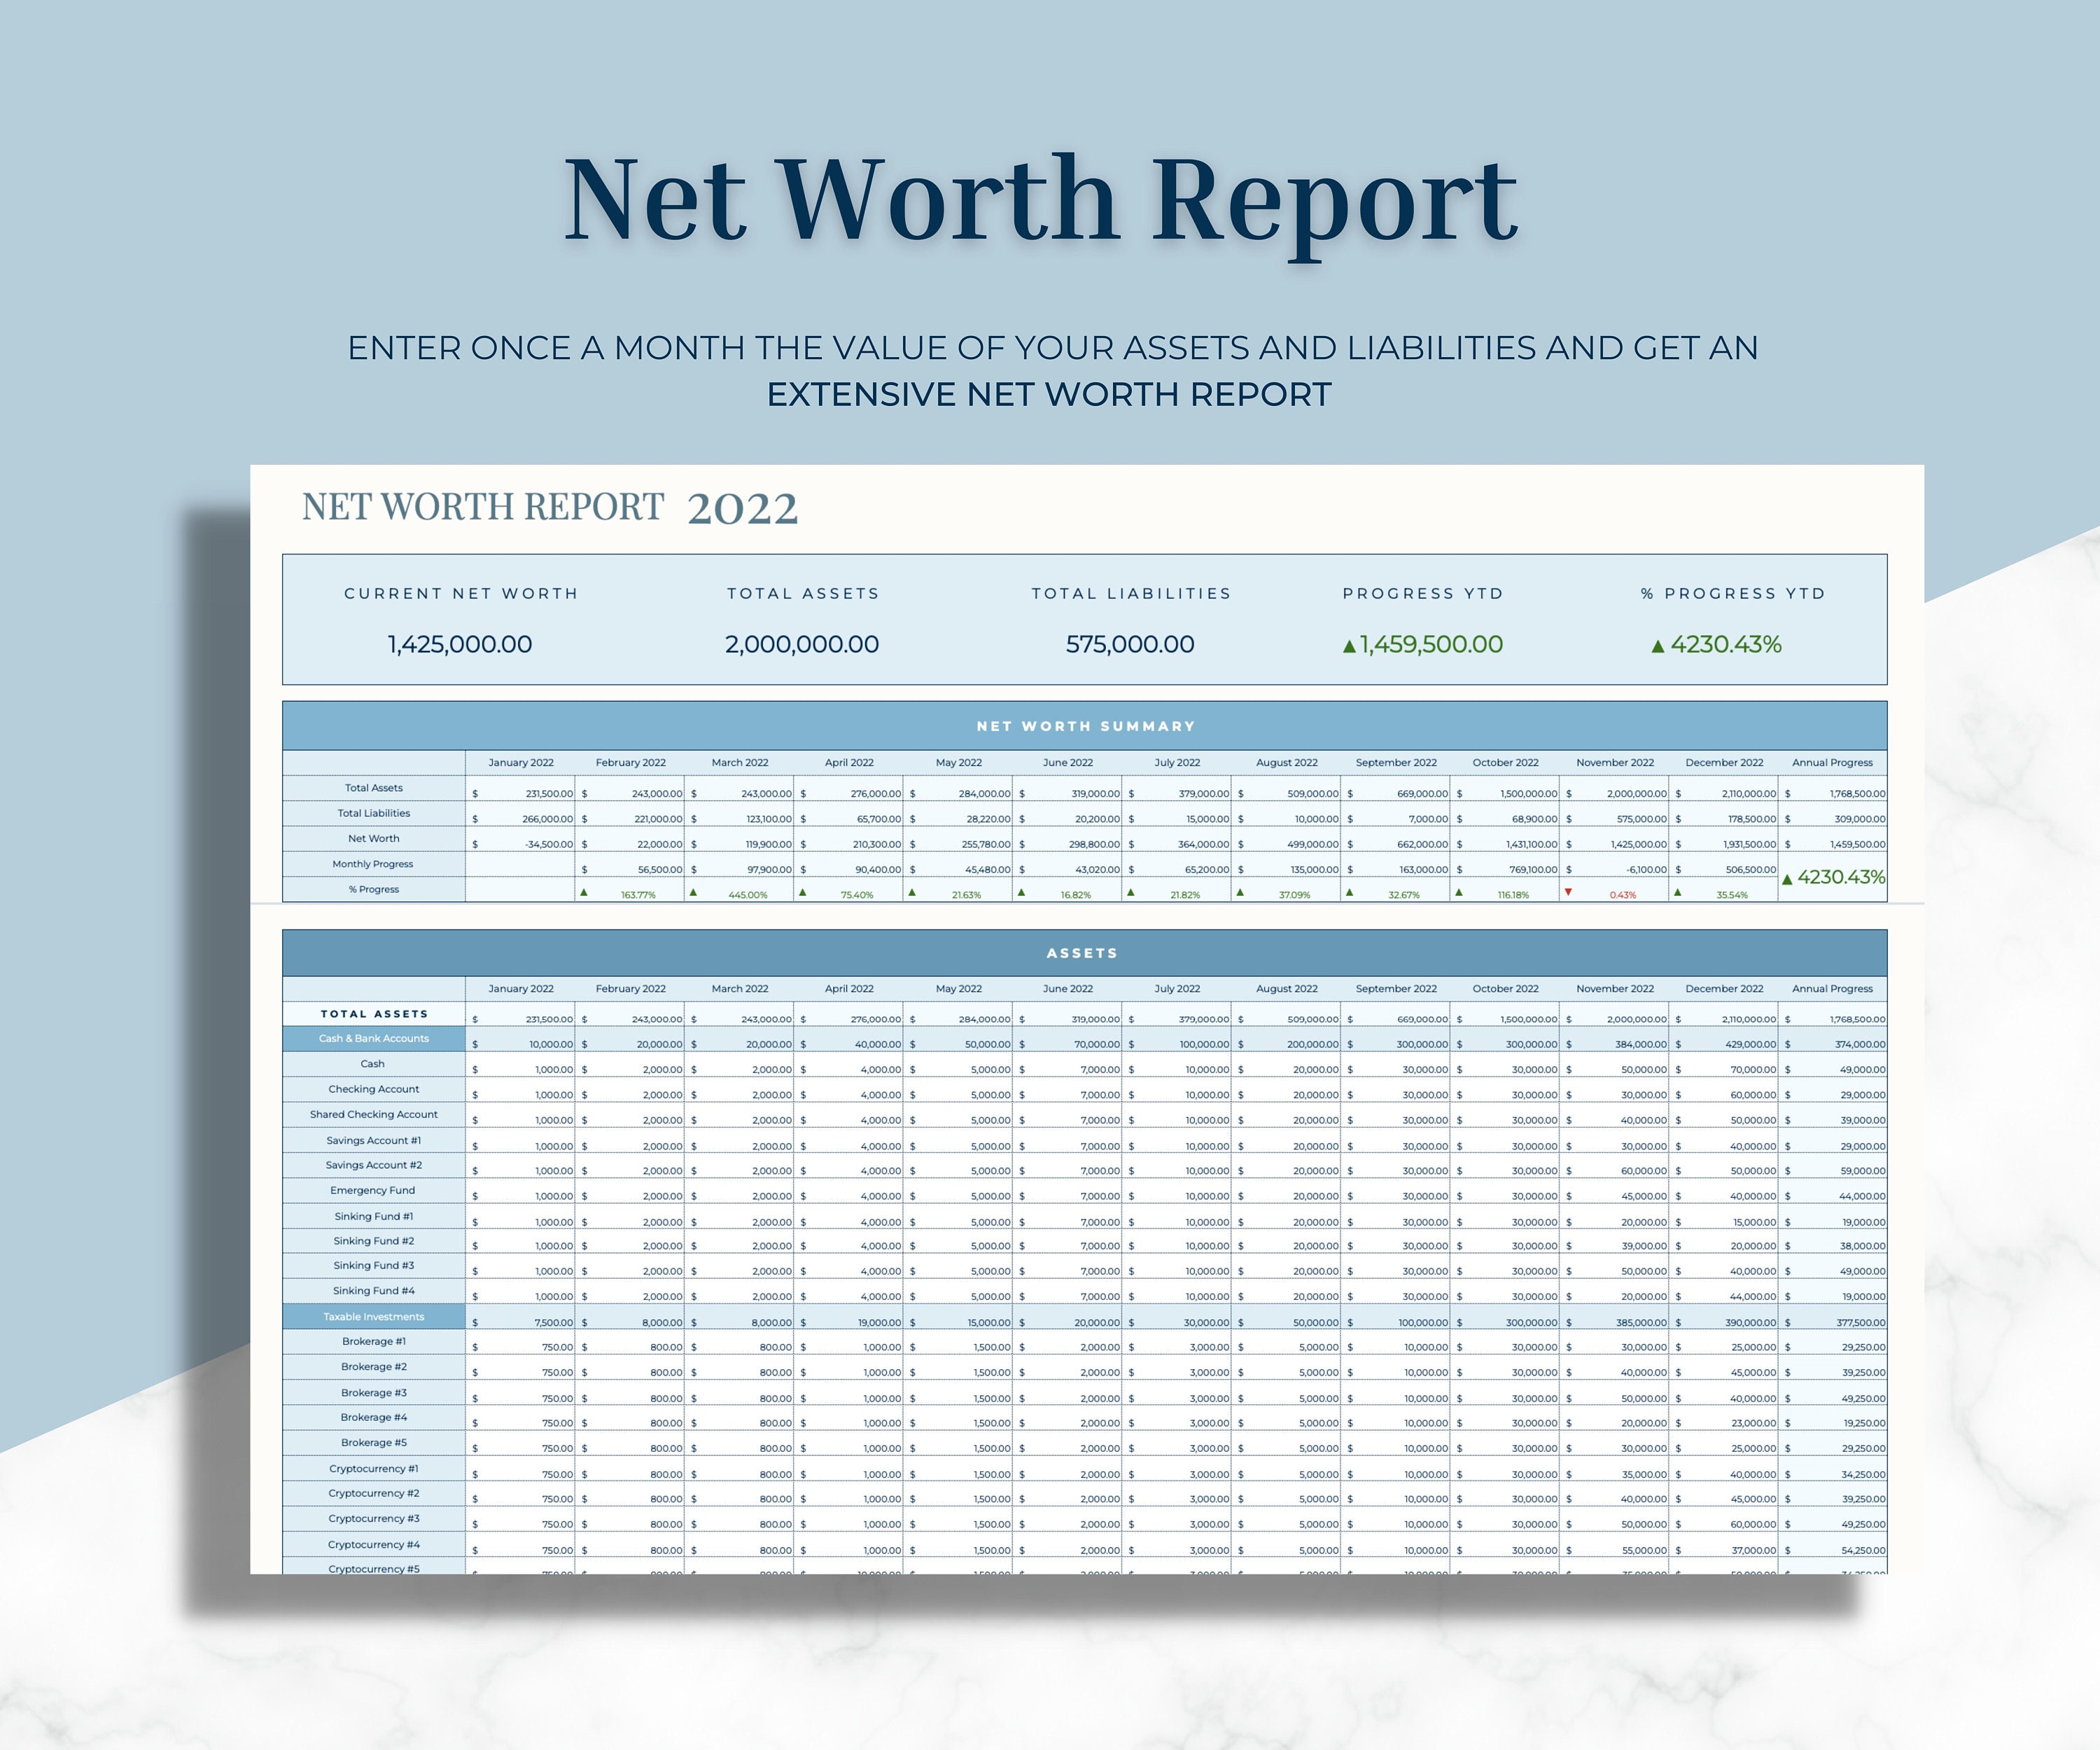Image resolution: width=2100 pixels, height=1750 pixels.
Task: Select the NET WORTH SUMMARY header bar
Action: pyautogui.click(x=1085, y=726)
